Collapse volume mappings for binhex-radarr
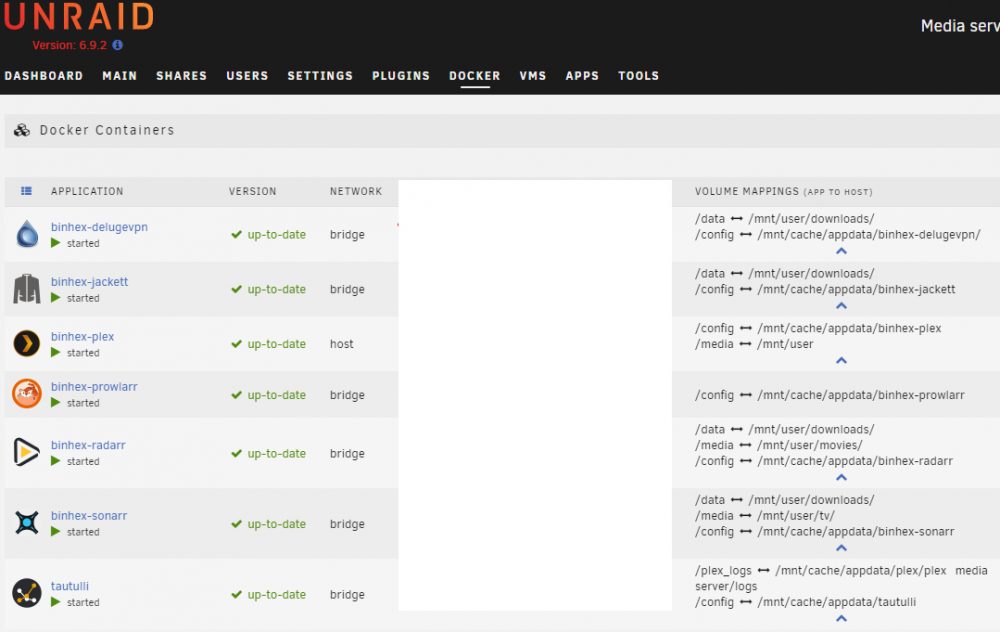The width and height of the screenshot is (1000, 632). [x=841, y=478]
